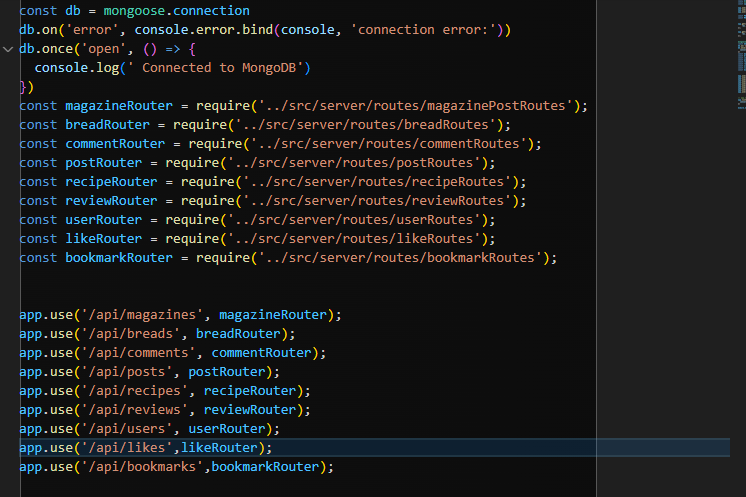Image resolution: width=746 pixels, height=497 pixels.
Task: Click the '../src/server/routes/likeRoutes' path string
Action: tap(354, 239)
